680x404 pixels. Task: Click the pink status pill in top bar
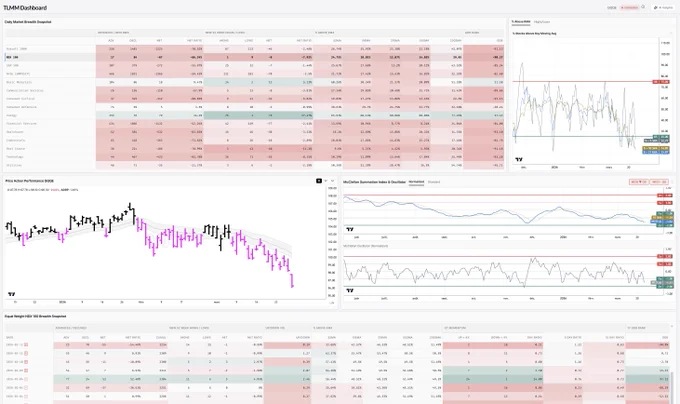(629, 7)
